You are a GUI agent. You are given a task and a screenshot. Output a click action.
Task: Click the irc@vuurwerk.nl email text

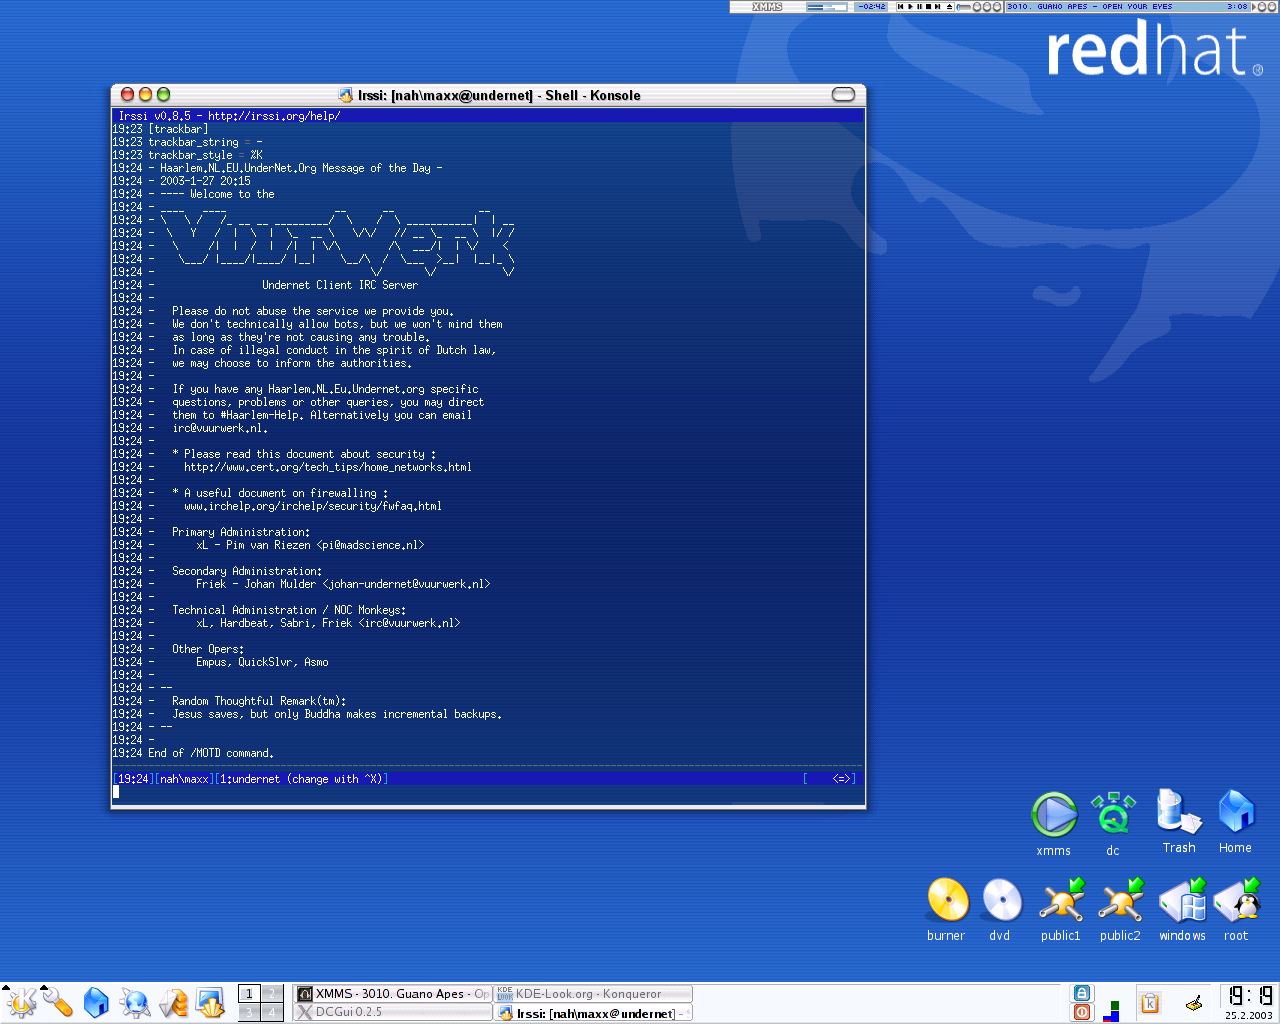pyautogui.click(x=219, y=428)
